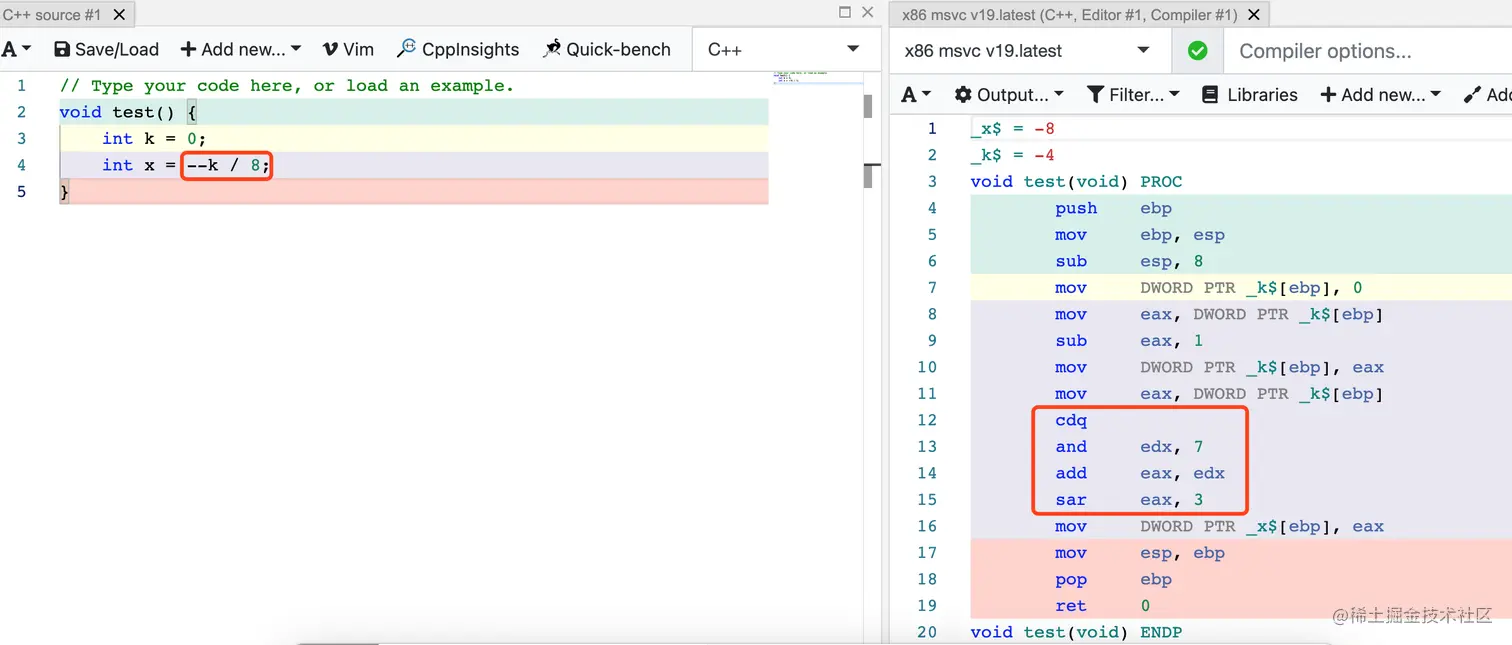Click 'push ebp' assembly line
The width and height of the screenshot is (1512, 645).
tap(1112, 208)
